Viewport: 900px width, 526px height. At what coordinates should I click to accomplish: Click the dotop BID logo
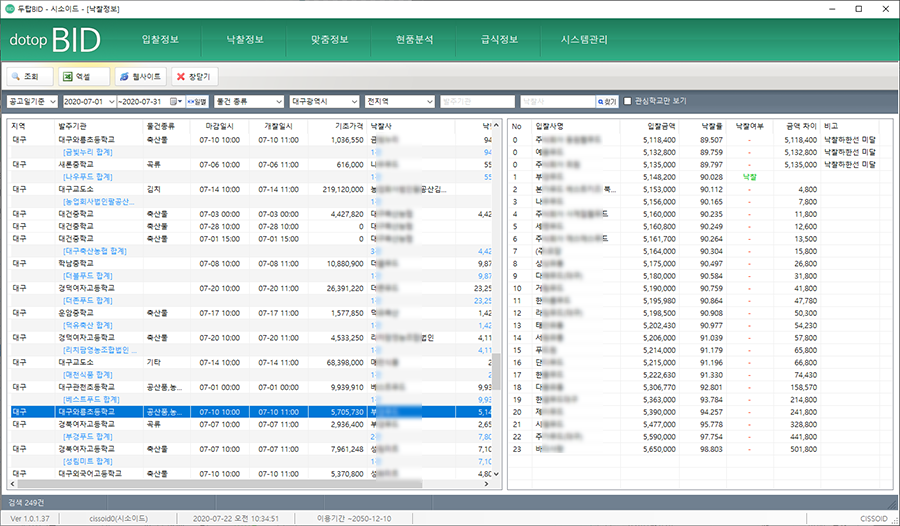(55, 40)
